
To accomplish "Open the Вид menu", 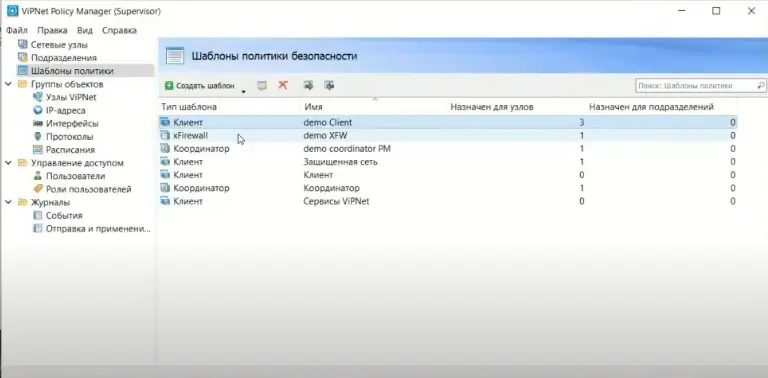I will pyautogui.click(x=85, y=30).
